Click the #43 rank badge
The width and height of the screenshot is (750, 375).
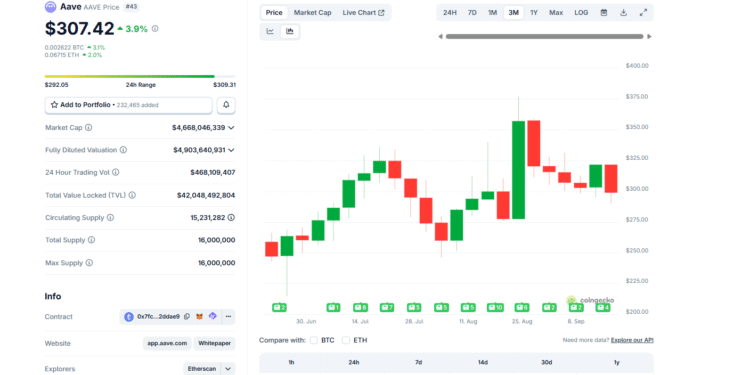132,7
